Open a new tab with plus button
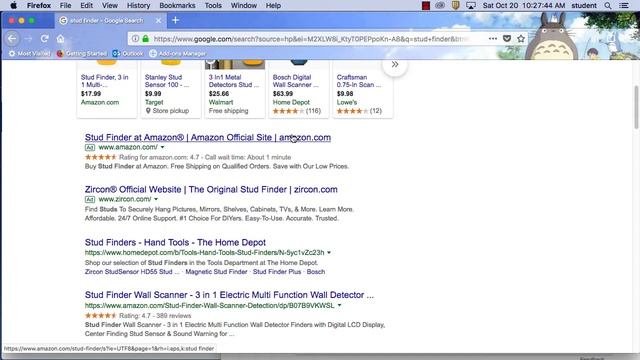The height and width of the screenshot is (360, 640). pyautogui.click(x=176, y=20)
